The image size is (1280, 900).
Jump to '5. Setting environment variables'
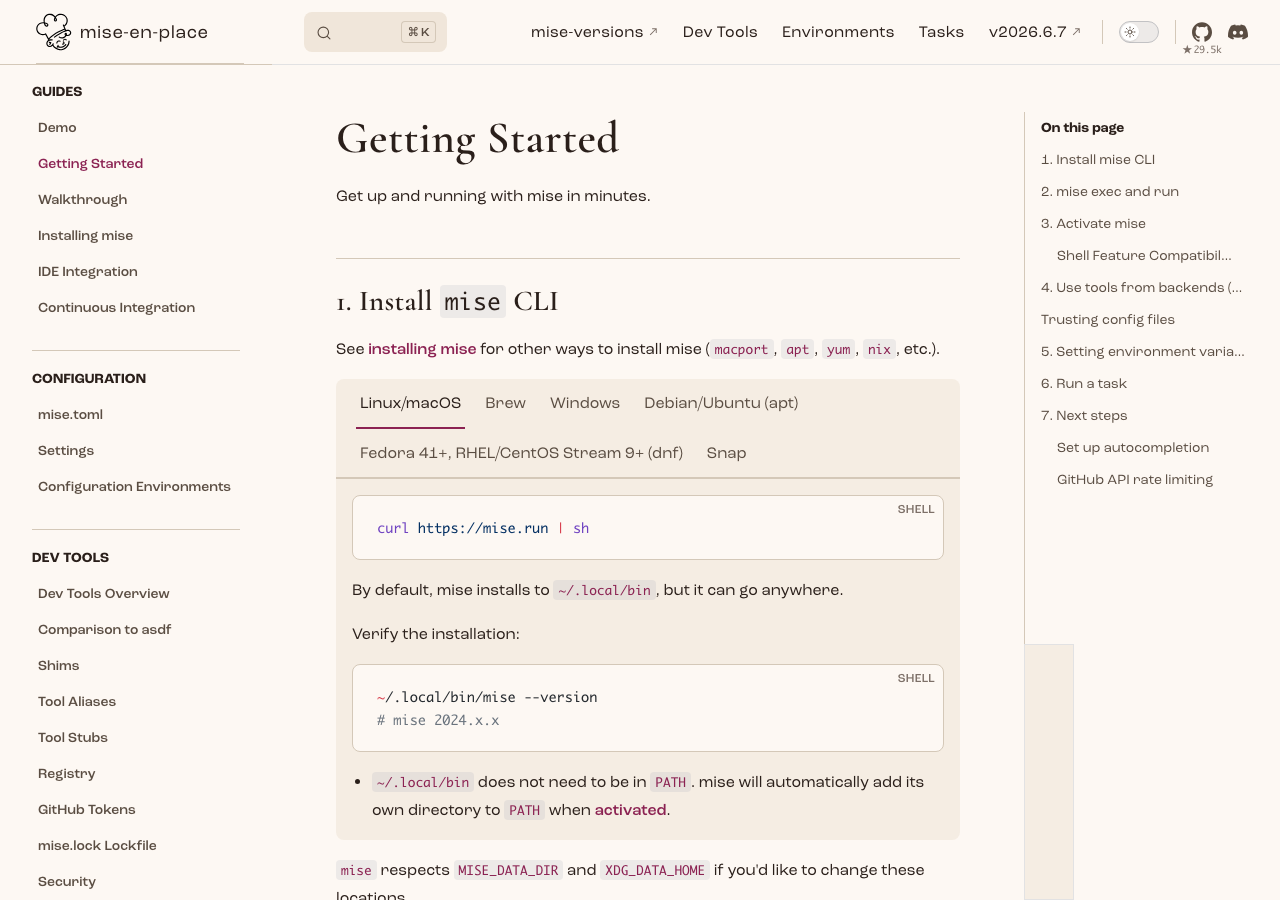[x=1142, y=352]
